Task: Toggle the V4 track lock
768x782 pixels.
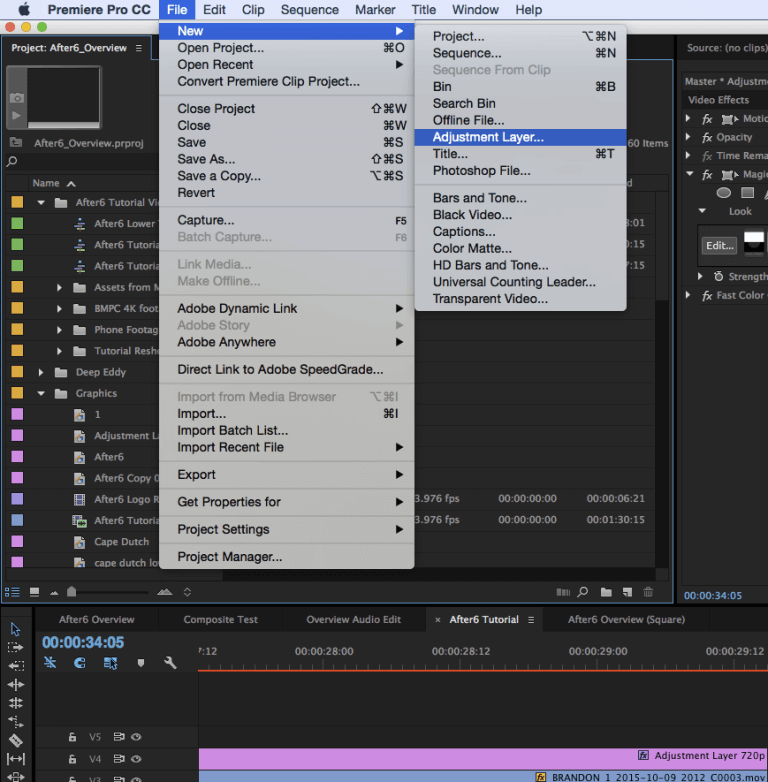Action: 72,759
